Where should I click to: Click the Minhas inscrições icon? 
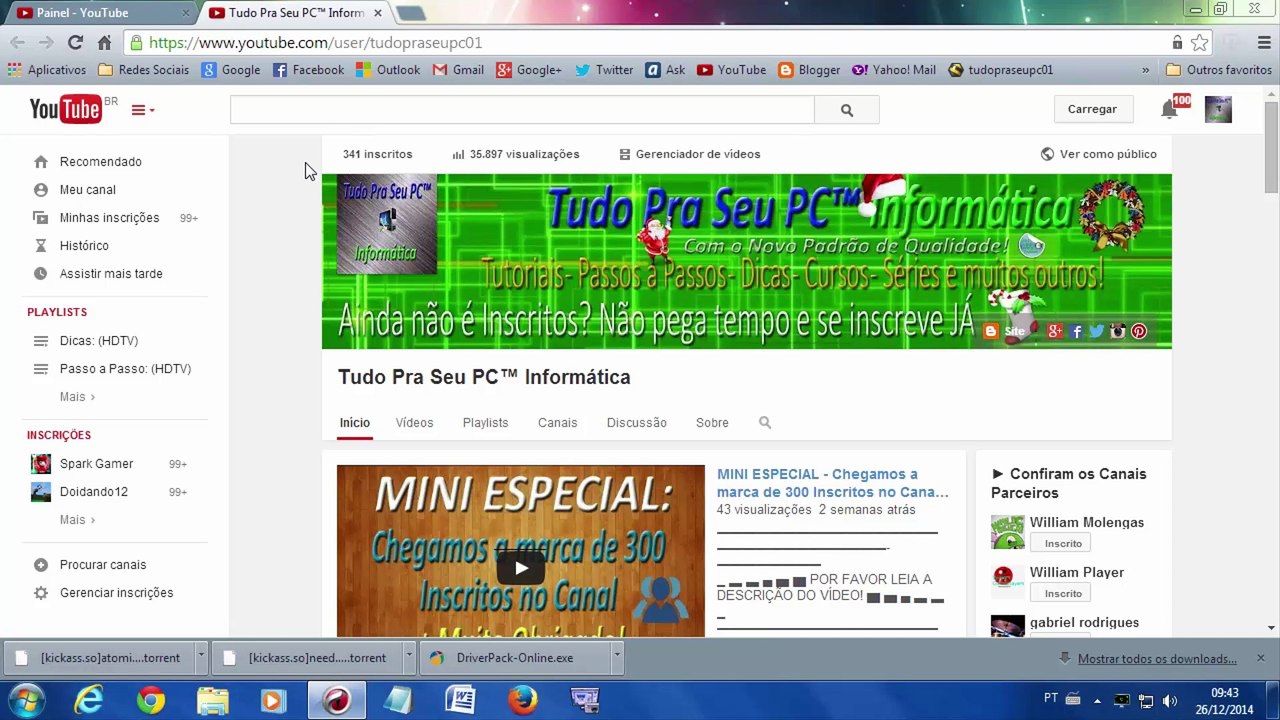coord(41,218)
